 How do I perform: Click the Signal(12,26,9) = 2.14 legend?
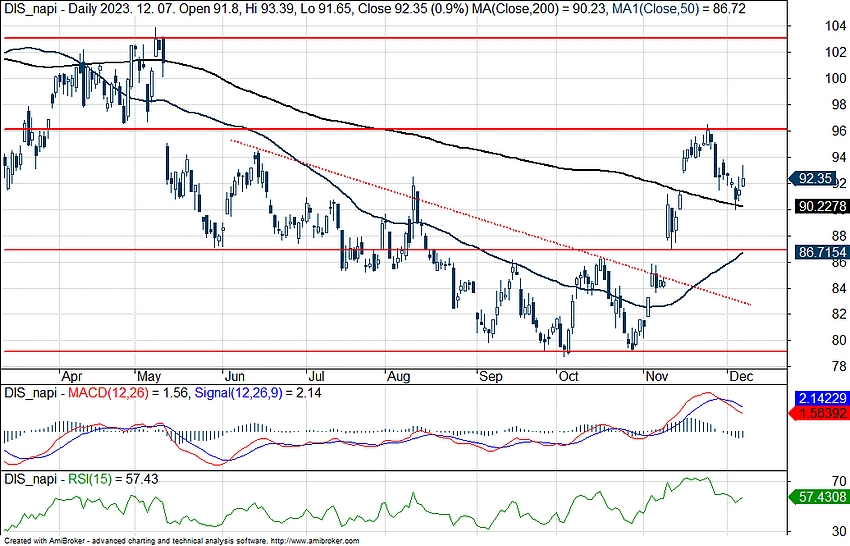click(x=257, y=393)
